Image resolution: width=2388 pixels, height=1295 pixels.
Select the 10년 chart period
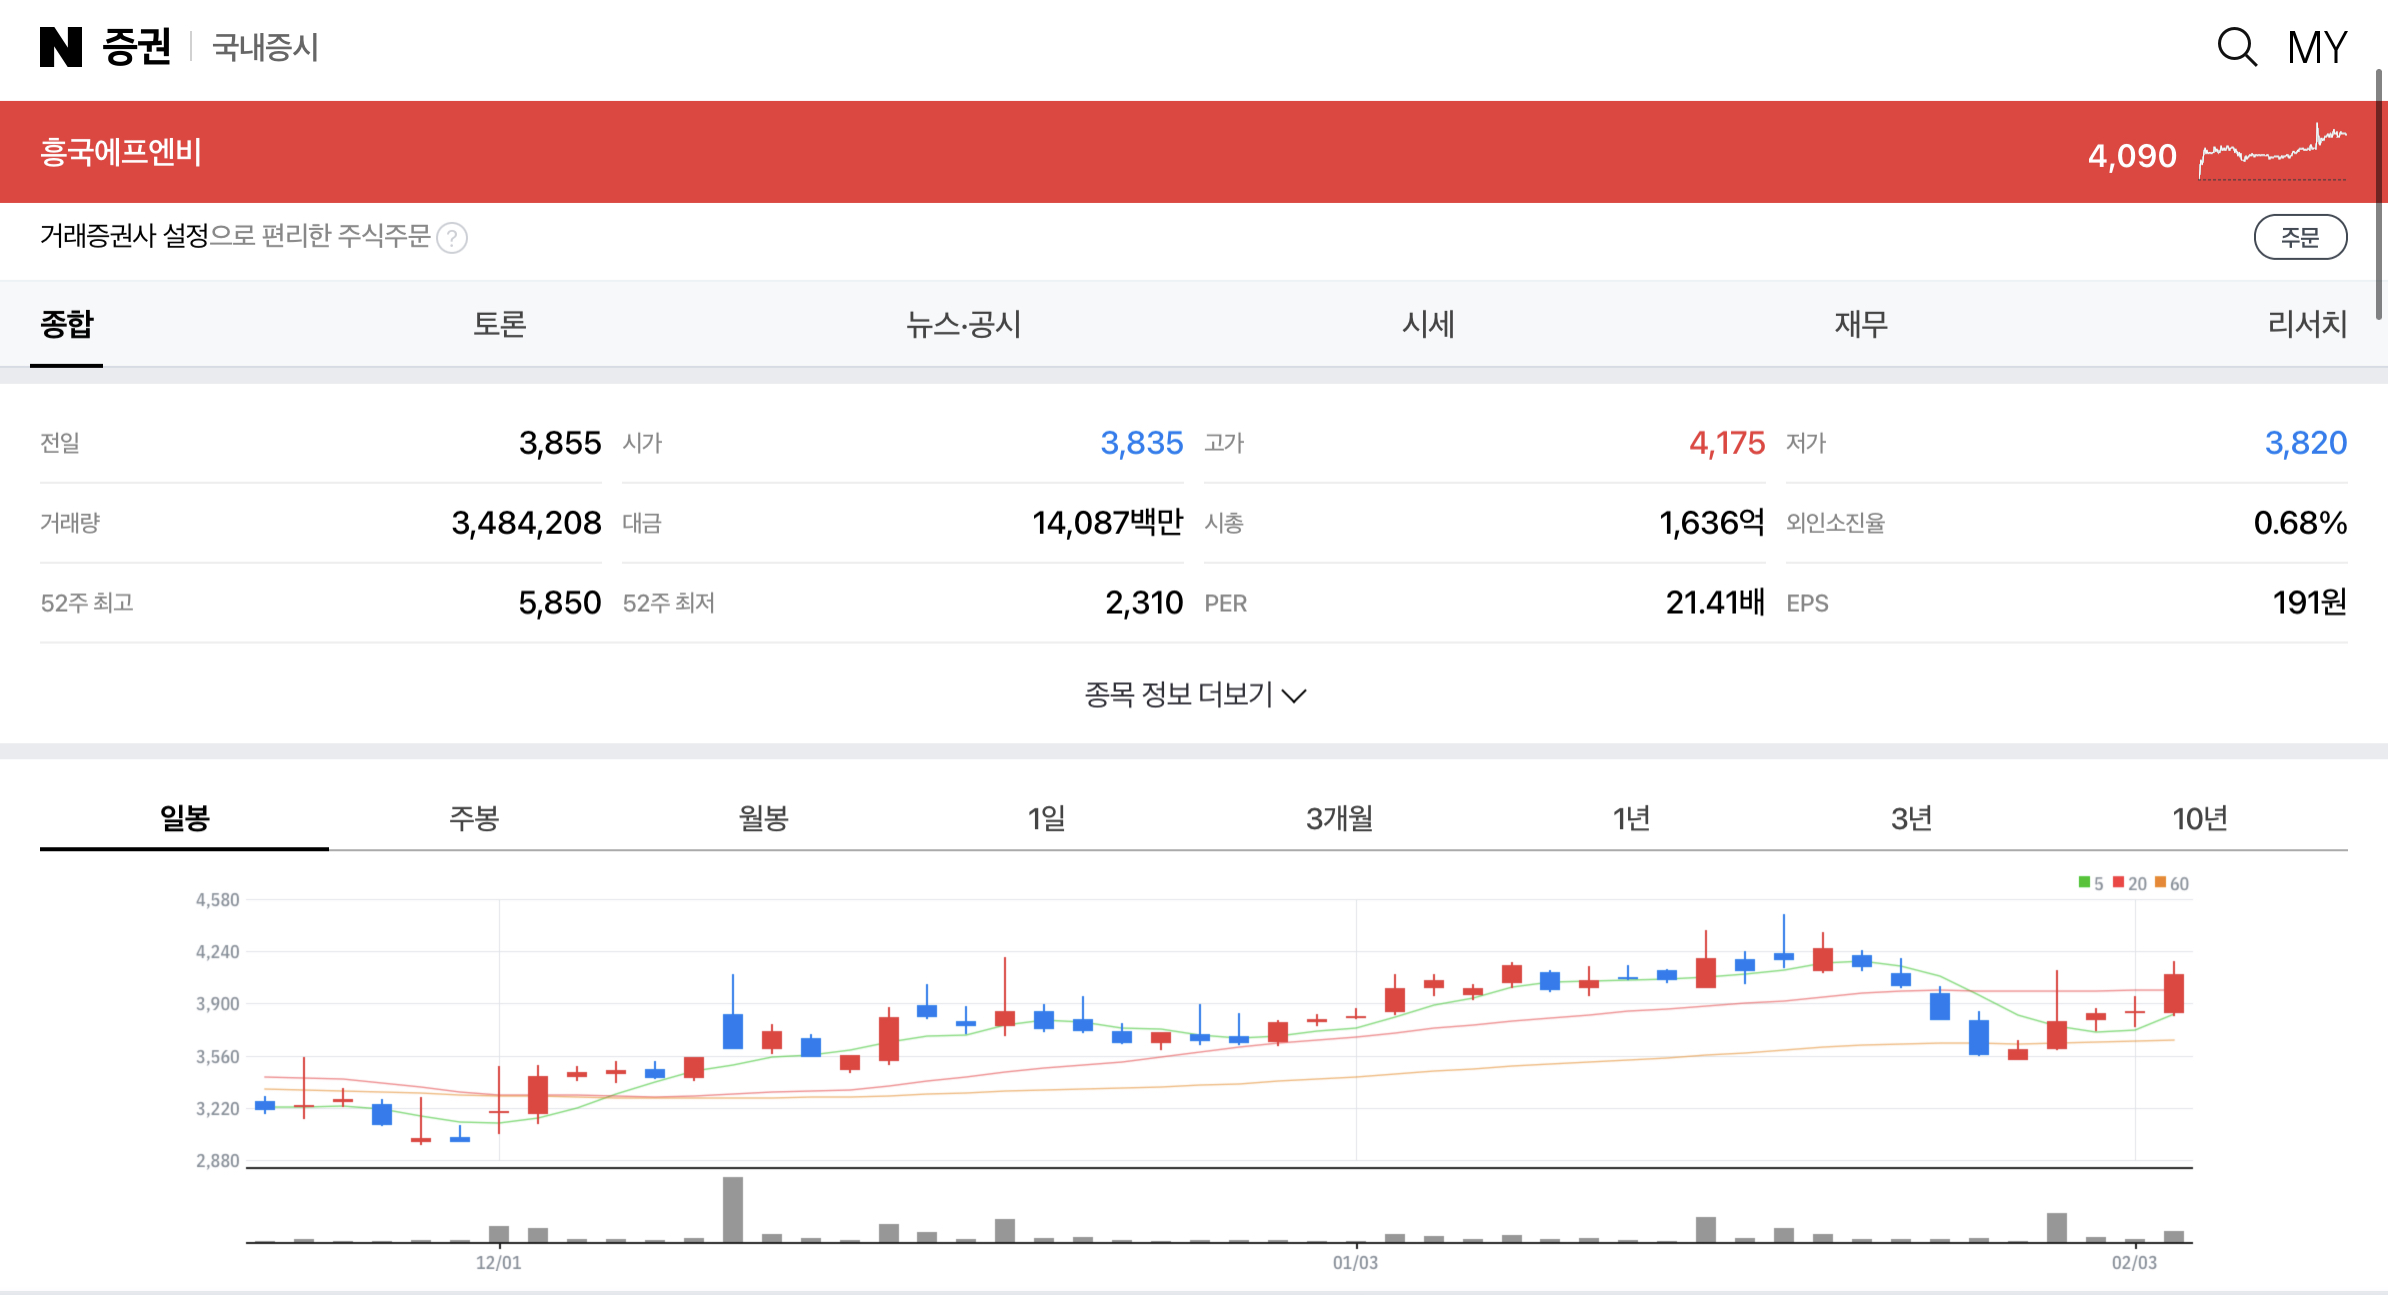[2199, 818]
